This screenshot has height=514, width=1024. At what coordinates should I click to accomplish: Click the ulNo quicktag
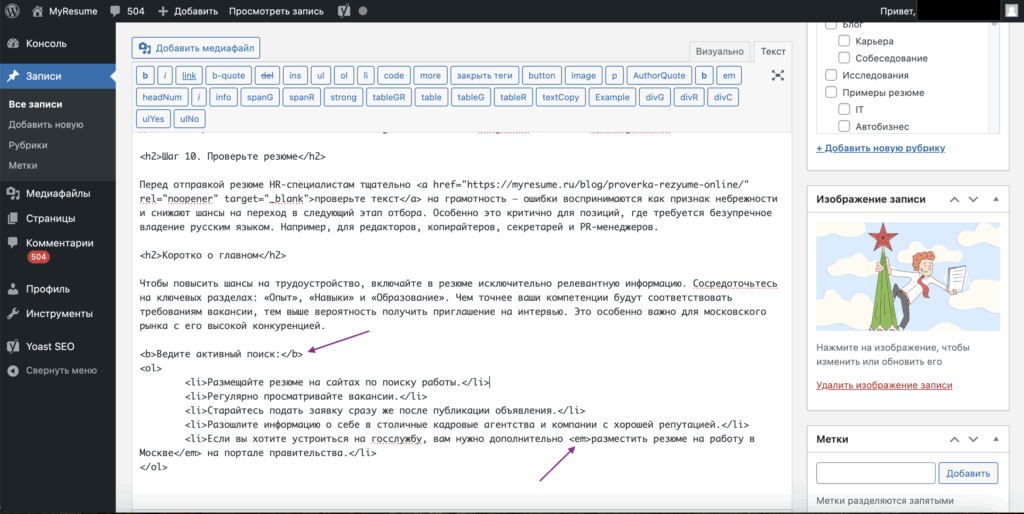(189, 119)
